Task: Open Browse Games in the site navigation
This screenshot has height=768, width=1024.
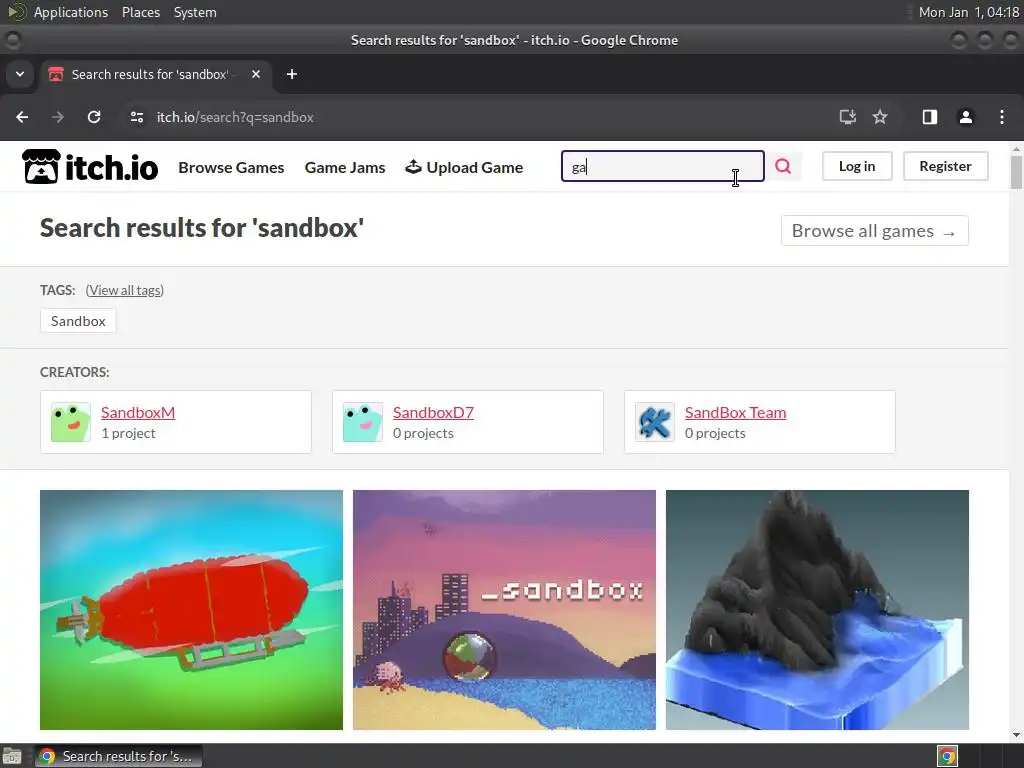Action: point(231,167)
